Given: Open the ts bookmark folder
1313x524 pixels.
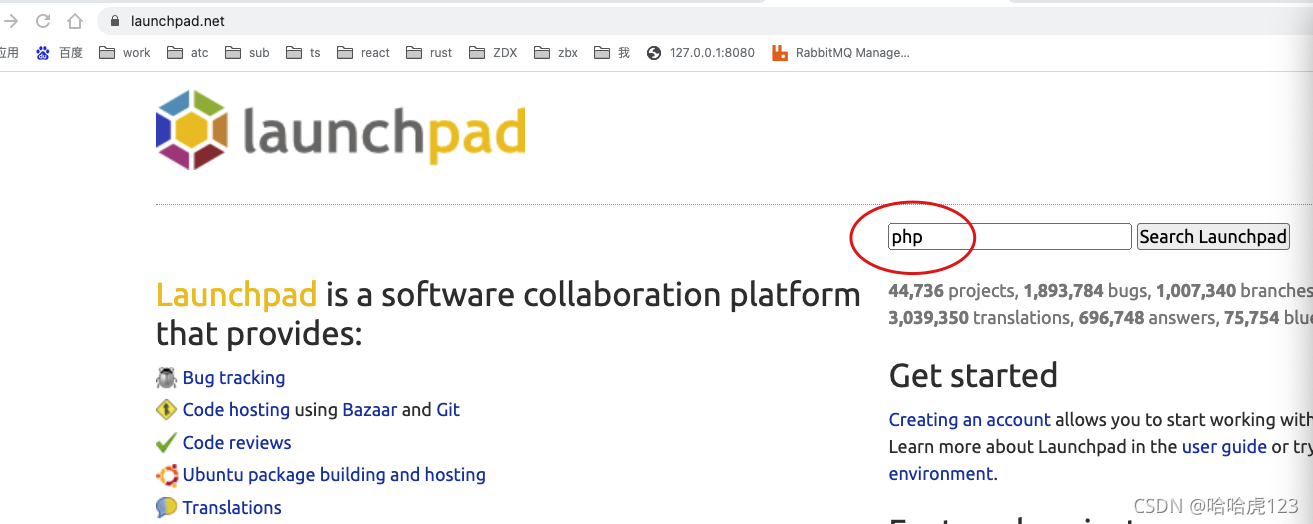Looking at the screenshot, I should (303, 53).
